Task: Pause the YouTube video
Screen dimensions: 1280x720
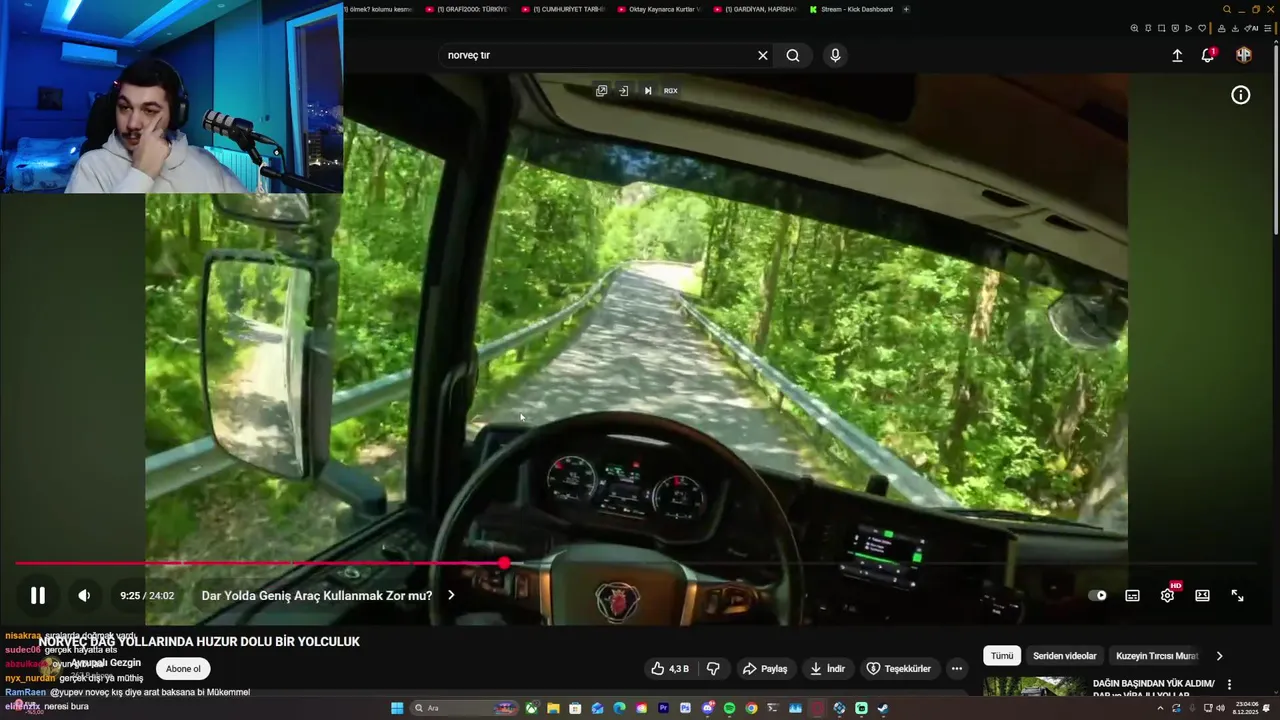Action: click(37, 596)
